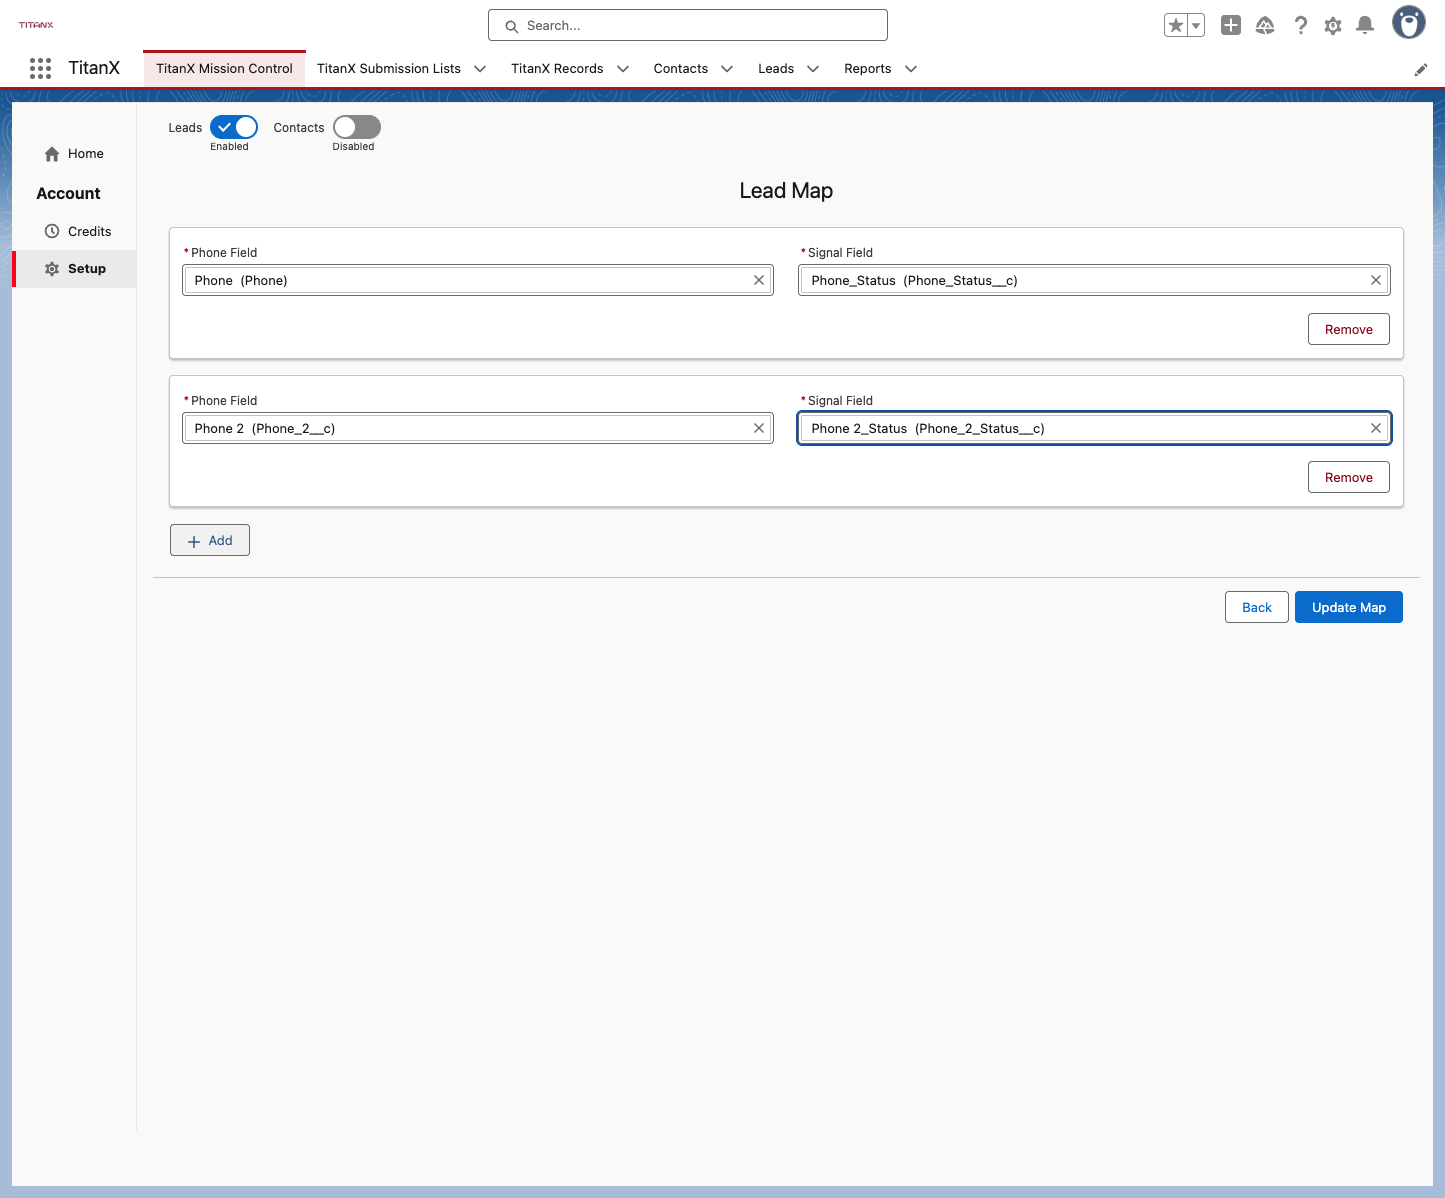This screenshot has height=1198, width=1445.
Task: Click the Update Map button
Action: coord(1349,607)
